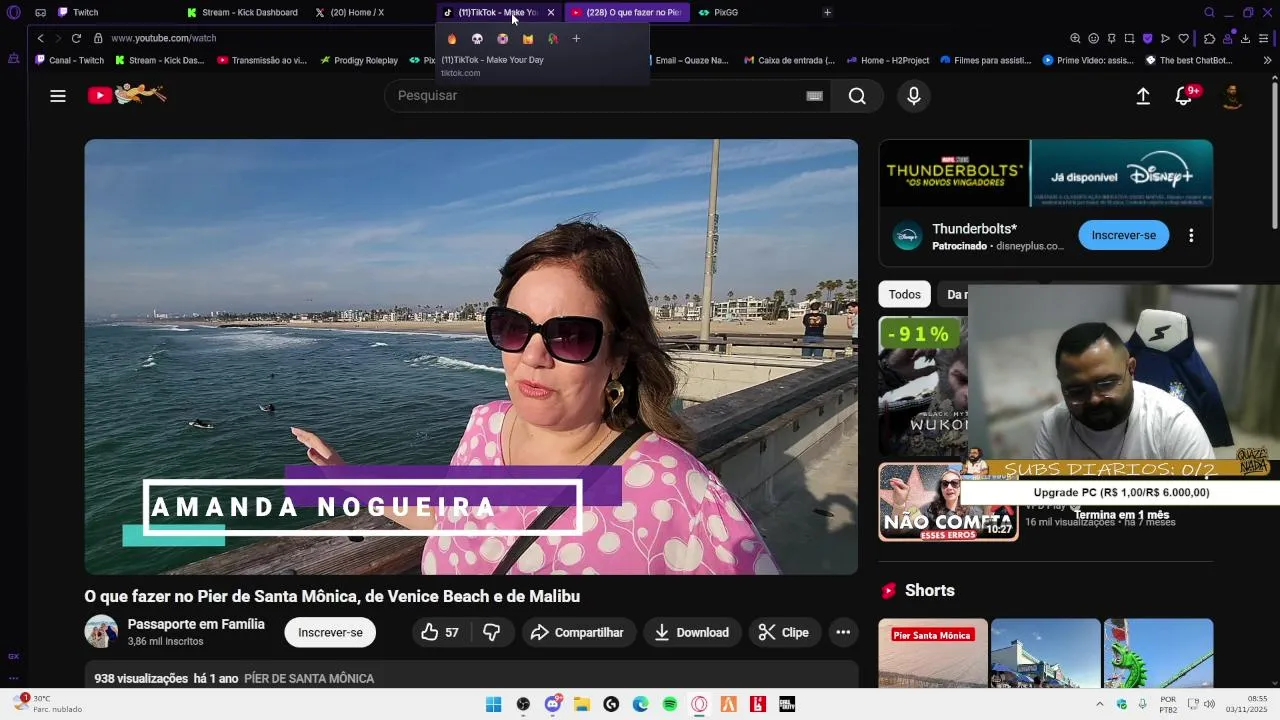Image resolution: width=1280 pixels, height=720 pixels.
Task: Click the Opera GX logo menu
Action: 13,12
